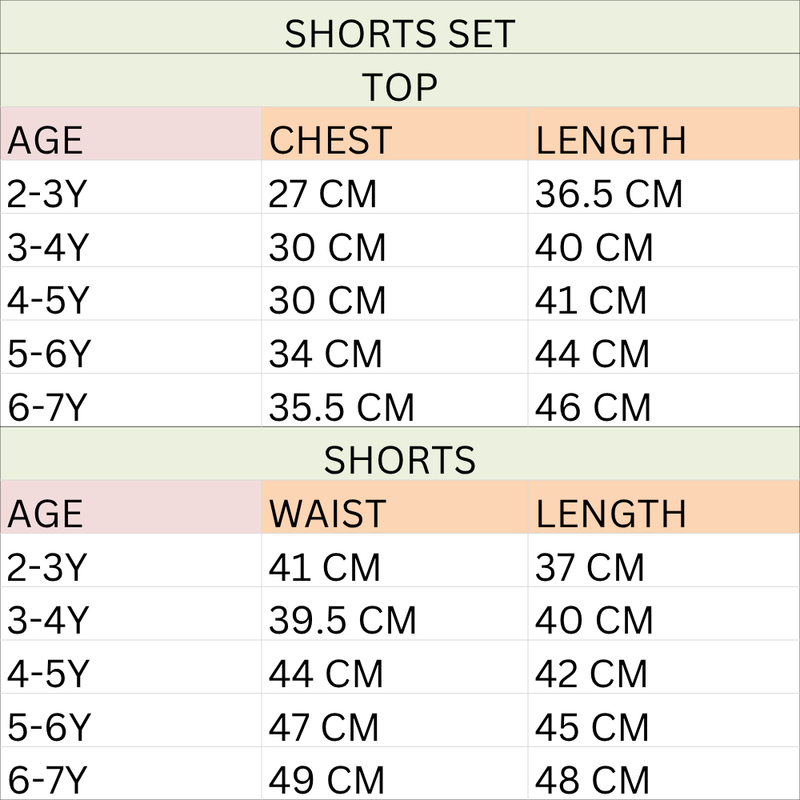Image resolution: width=800 pixels, height=800 pixels.
Task: Select the 36.5 CM length cell
Action: (x=664, y=187)
